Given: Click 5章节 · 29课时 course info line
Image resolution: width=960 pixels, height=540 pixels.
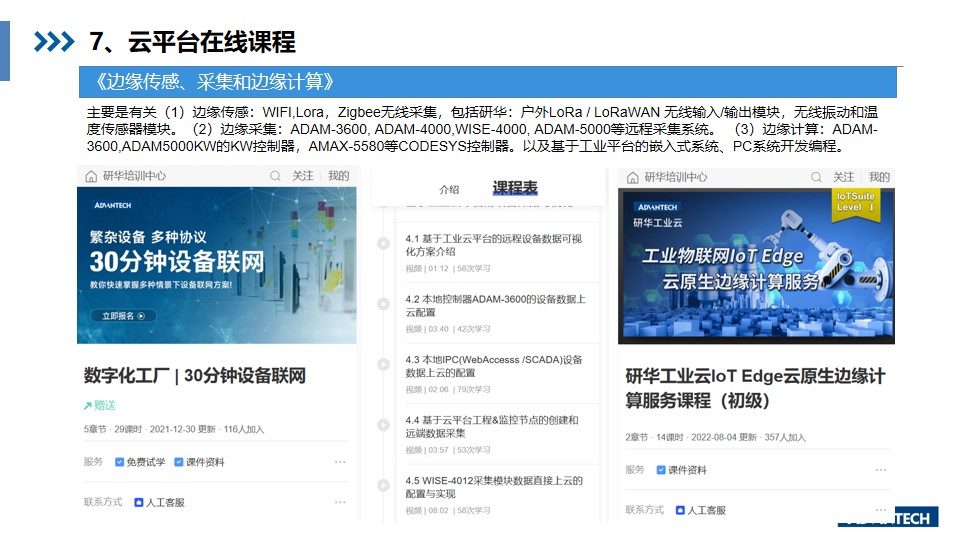Looking at the screenshot, I should pyautogui.click(x=174, y=429).
